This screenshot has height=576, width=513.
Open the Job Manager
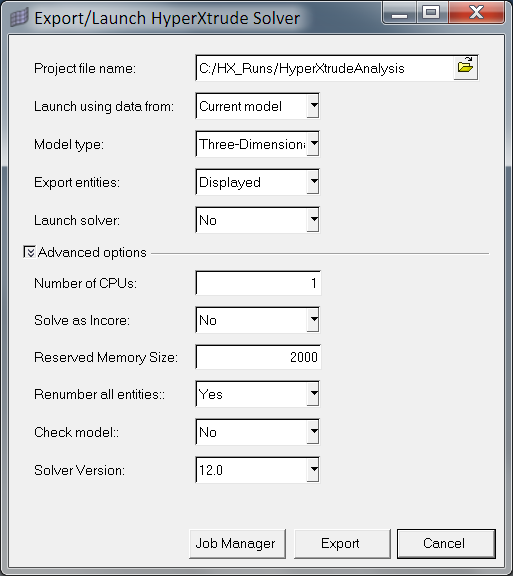[237, 544]
